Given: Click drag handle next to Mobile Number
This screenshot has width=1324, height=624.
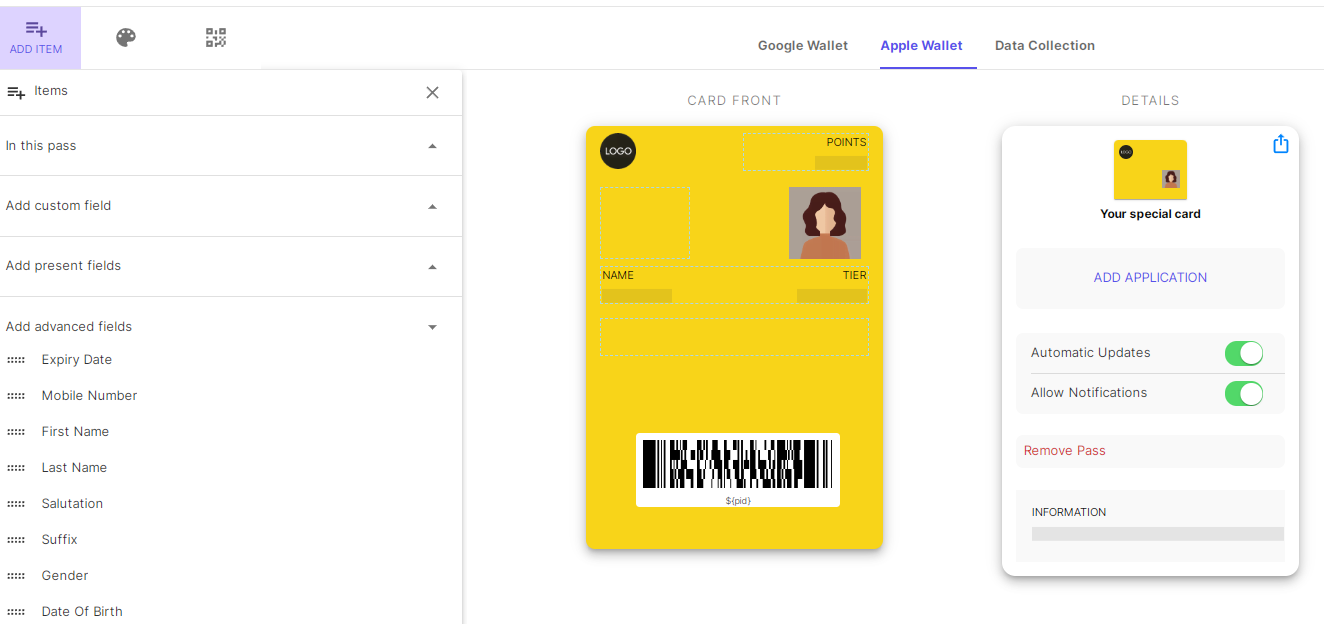Looking at the screenshot, I should (16, 396).
